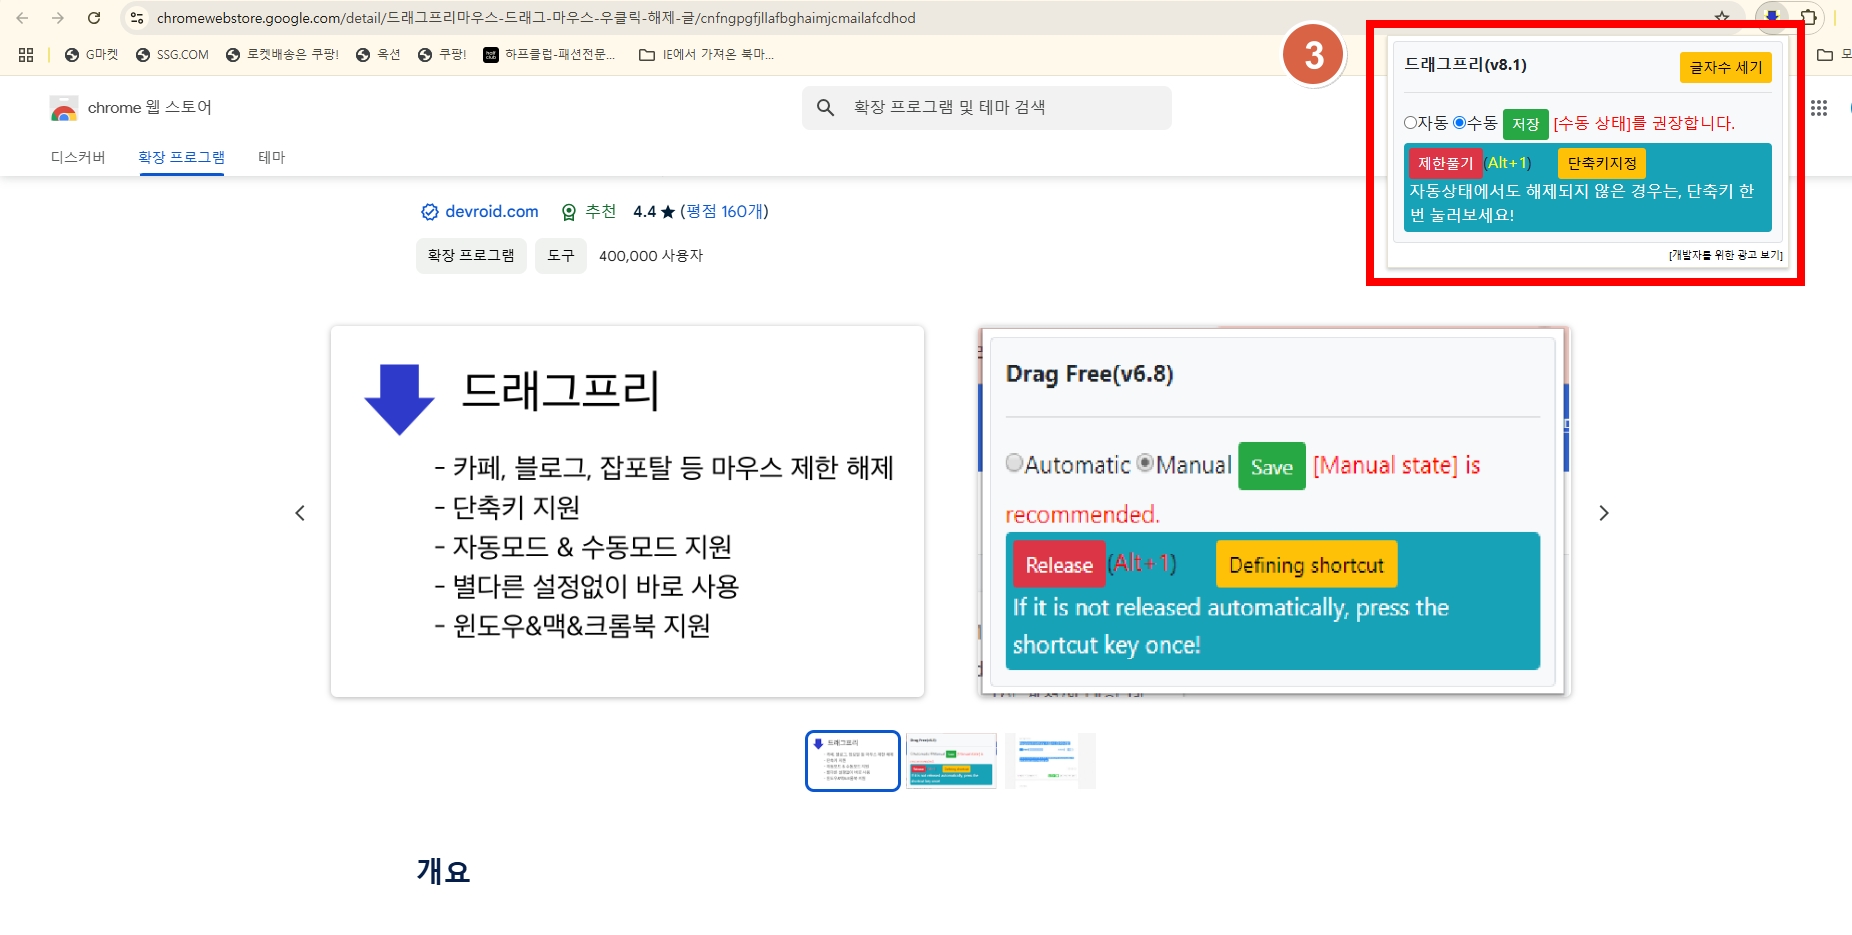Click the 추천 badge
Screen dimensions: 1852x935
click(x=589, y=212)
